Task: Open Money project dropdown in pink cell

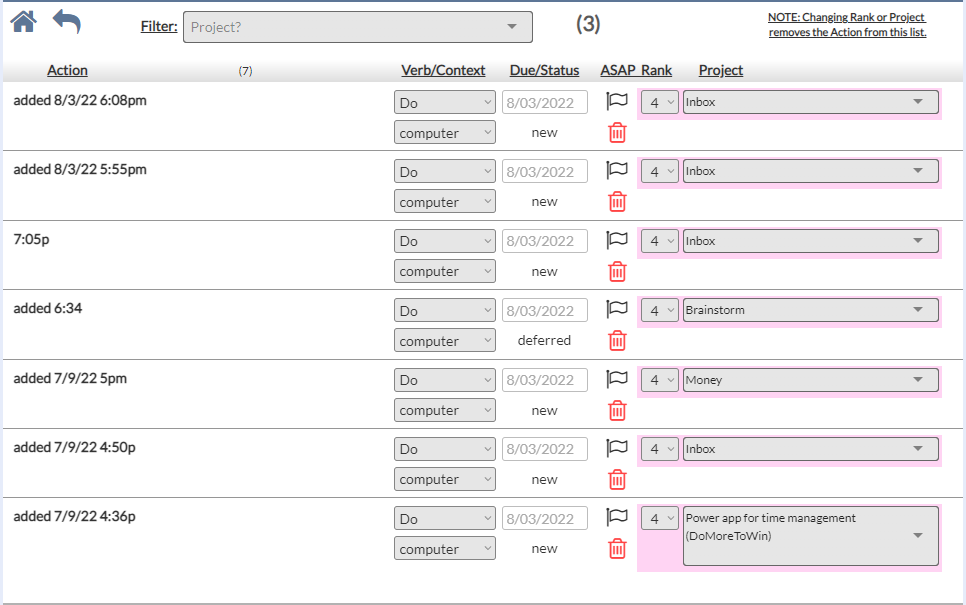Action: 810,380
